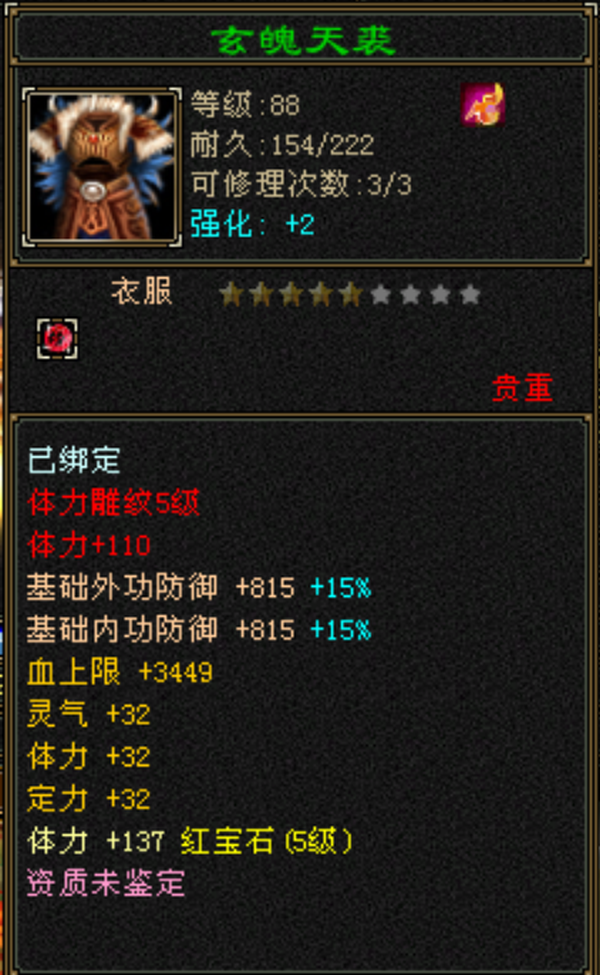Click the 可修理次数:3/3 repair count
Image resolution: width=600 pixels, height=975 pixels.
[x=301, y=185]
